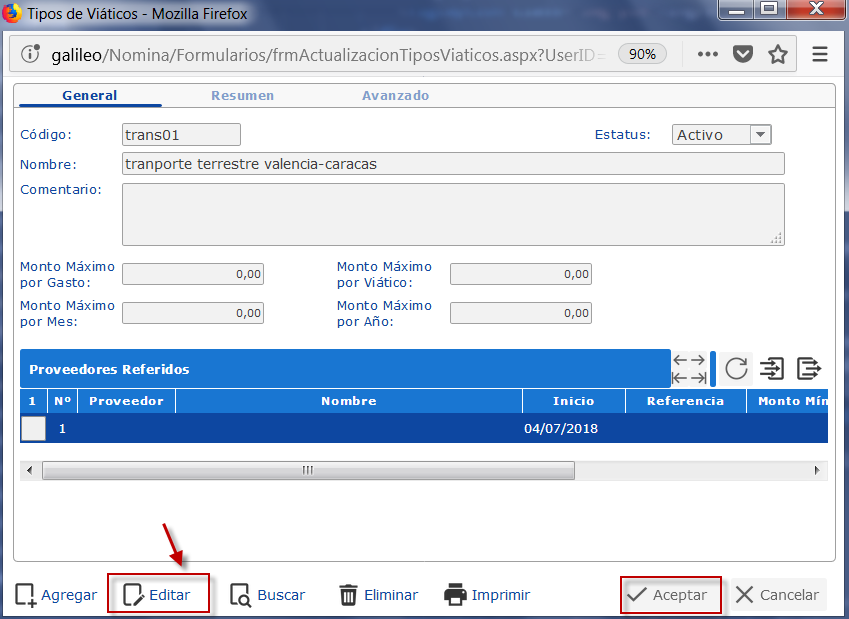
Task: Click the export icon in Proveedores Referidos toolbar
Action: (x=808, y=369)
